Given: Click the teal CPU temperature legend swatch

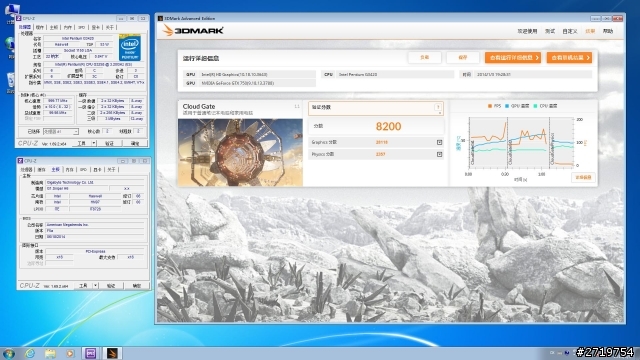Looking at the screenshot, I should (535, 106).
